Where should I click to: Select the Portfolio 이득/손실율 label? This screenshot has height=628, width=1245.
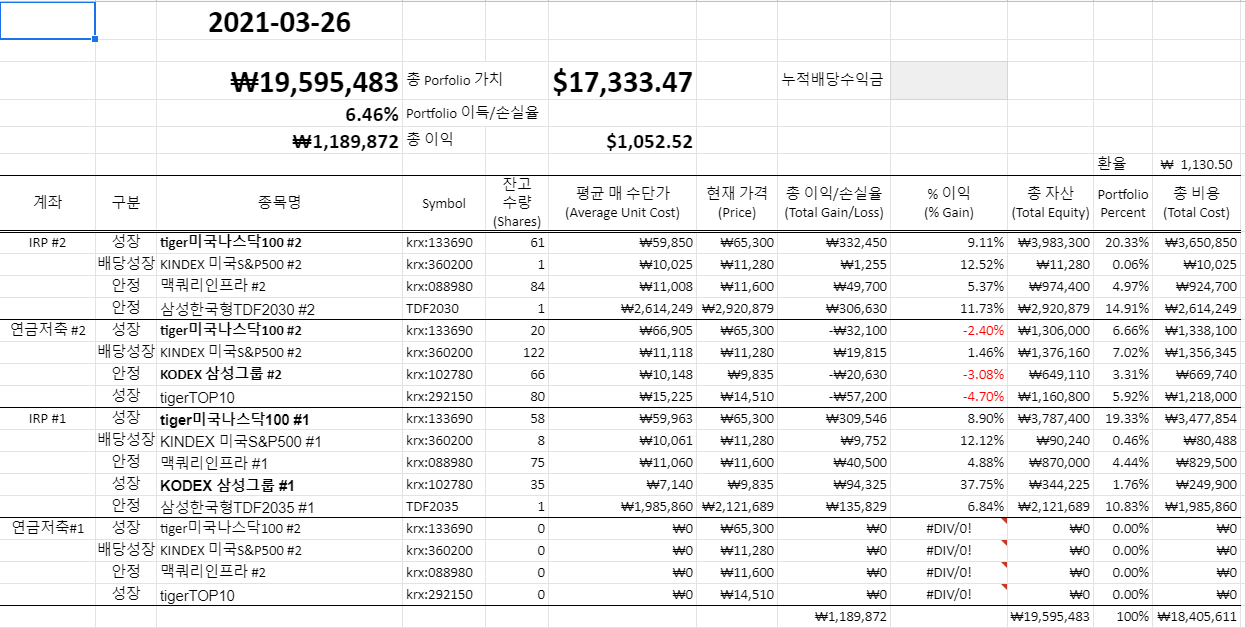pos(472,114)
